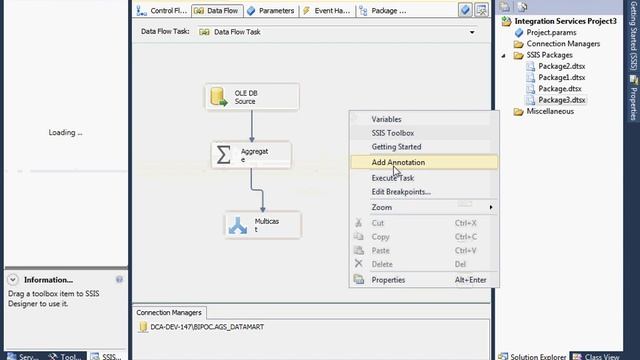
Task: Switch to the SSIS Toolbox bottom tab
Action: click(106, 356)
